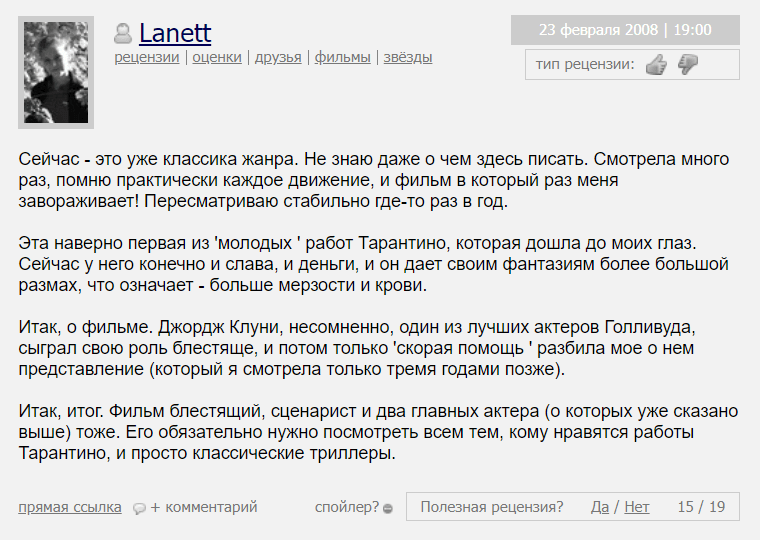The height and width of the screenshot is (540, 760).
Task: Open the рецензии link under the username
Action: (147, 57)
